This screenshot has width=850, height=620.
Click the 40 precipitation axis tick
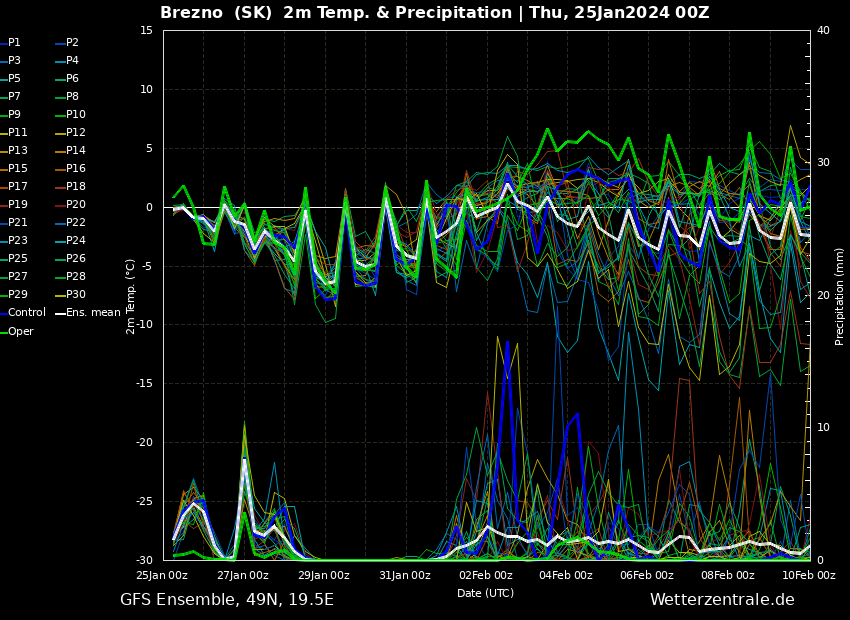823,31
